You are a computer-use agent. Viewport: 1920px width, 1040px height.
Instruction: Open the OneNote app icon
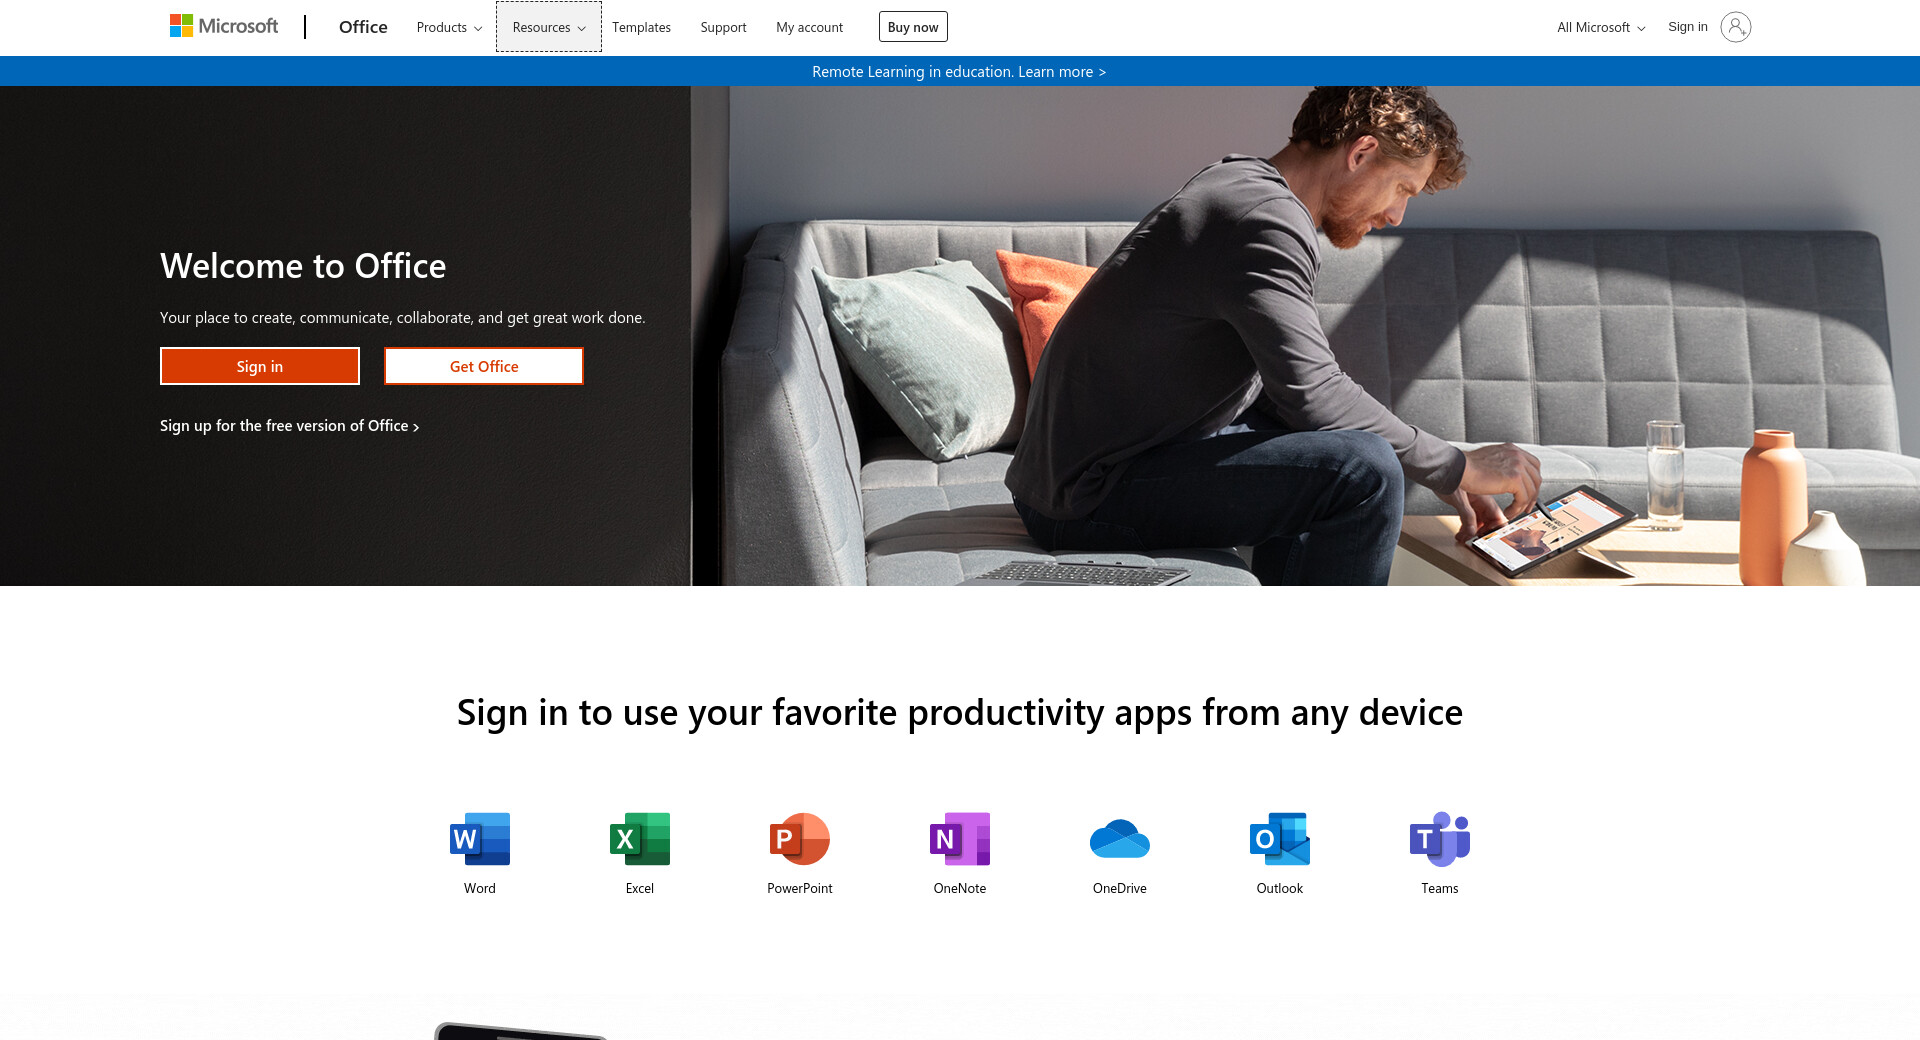[x=960, y=839]
